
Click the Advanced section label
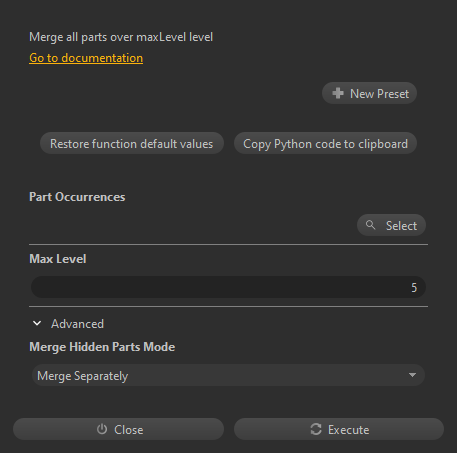[x=77, y=324]
